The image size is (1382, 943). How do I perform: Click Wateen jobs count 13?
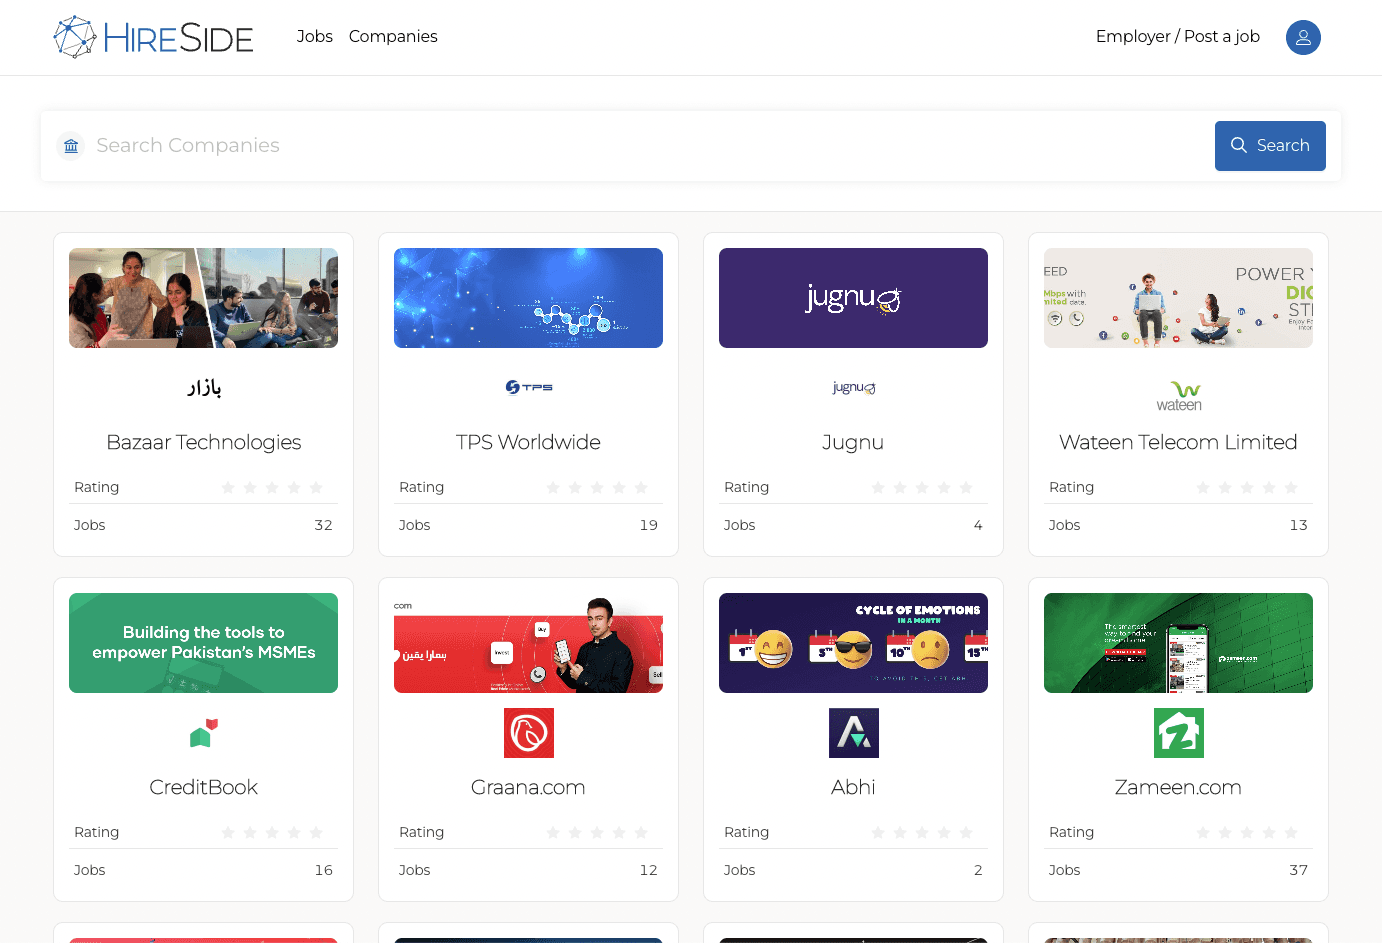[x=1298, y=525]
